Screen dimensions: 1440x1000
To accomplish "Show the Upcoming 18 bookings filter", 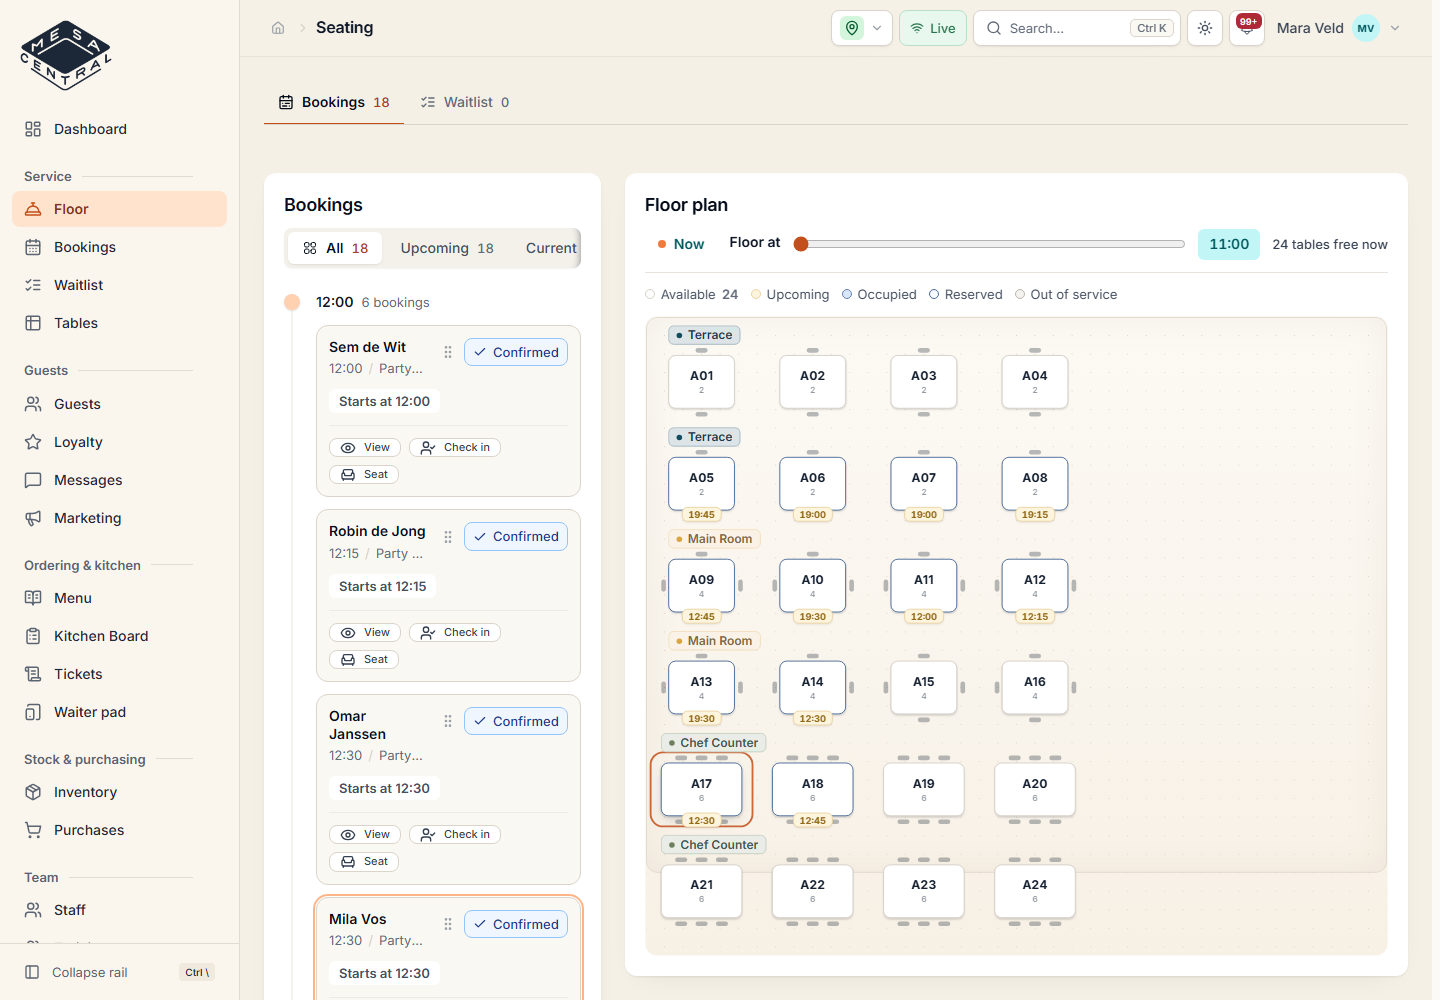I will pyautogui.click(x=447, y=248).
